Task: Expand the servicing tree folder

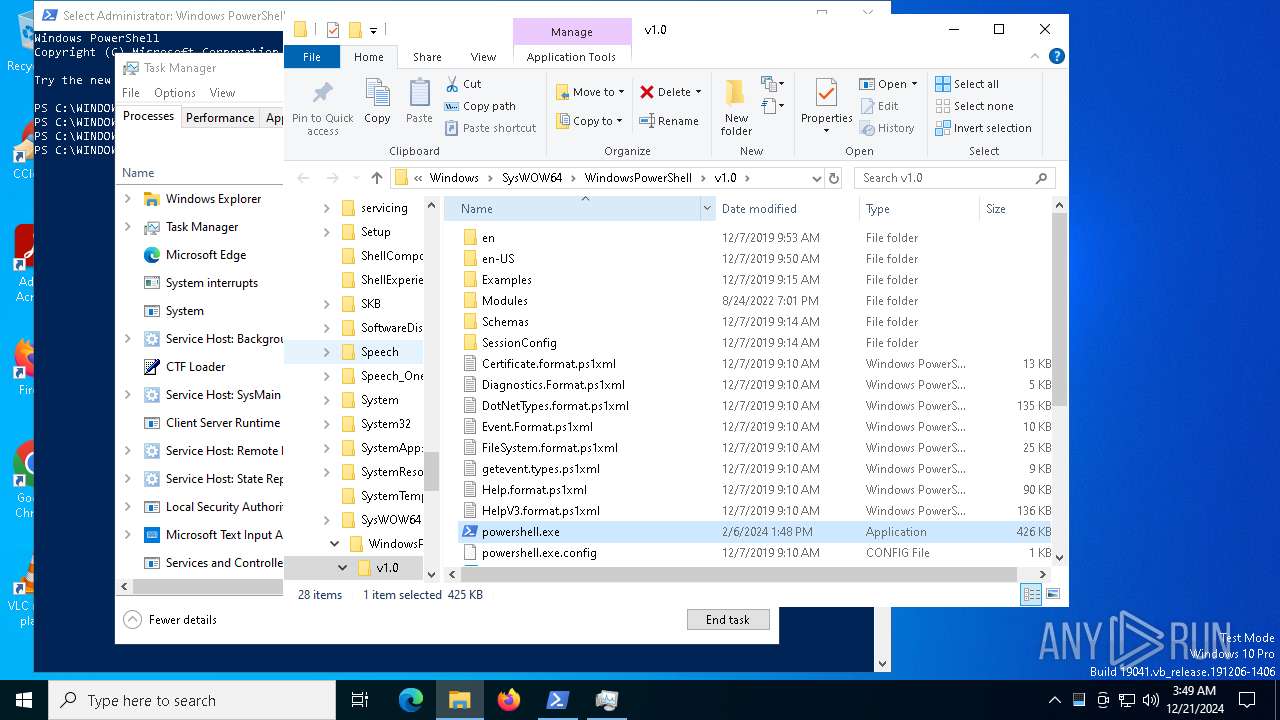Action: pos(327,208)
